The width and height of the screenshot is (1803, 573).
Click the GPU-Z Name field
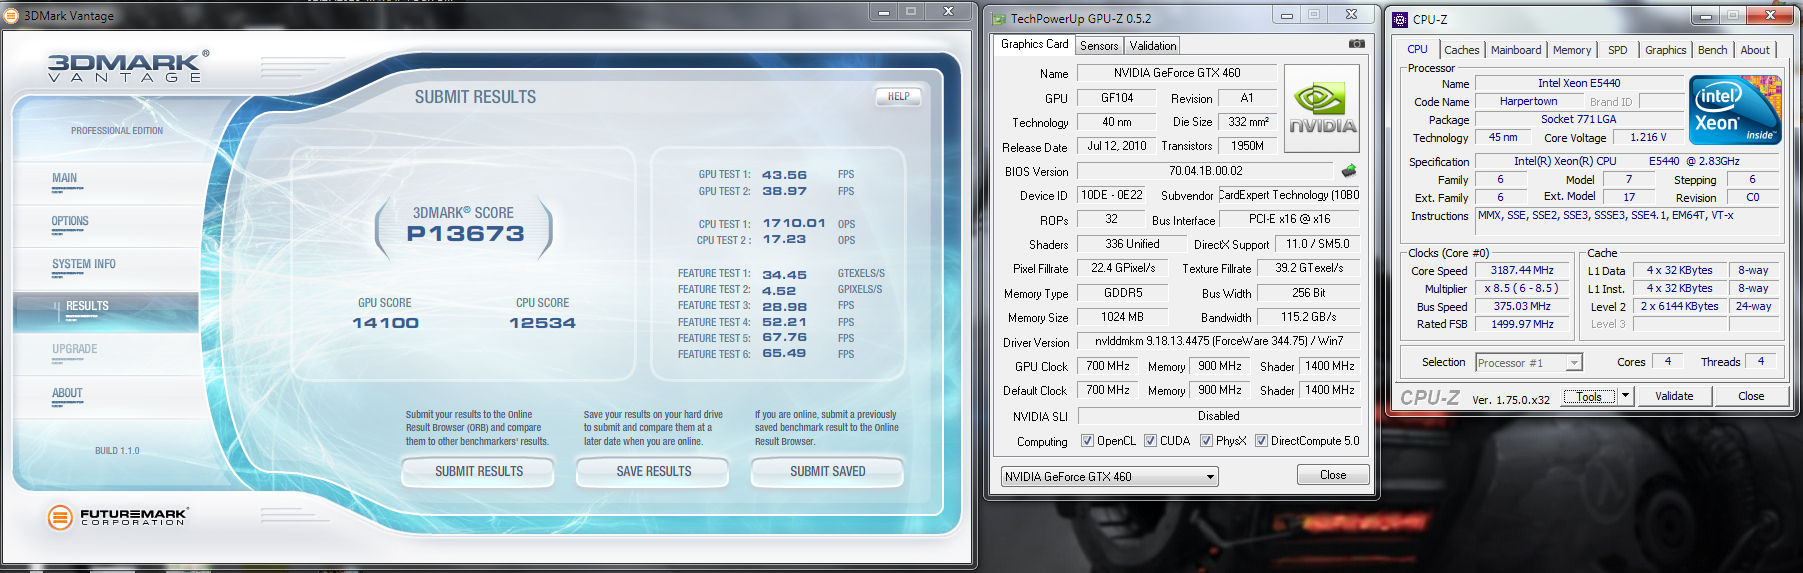[x=1176, y=73]
